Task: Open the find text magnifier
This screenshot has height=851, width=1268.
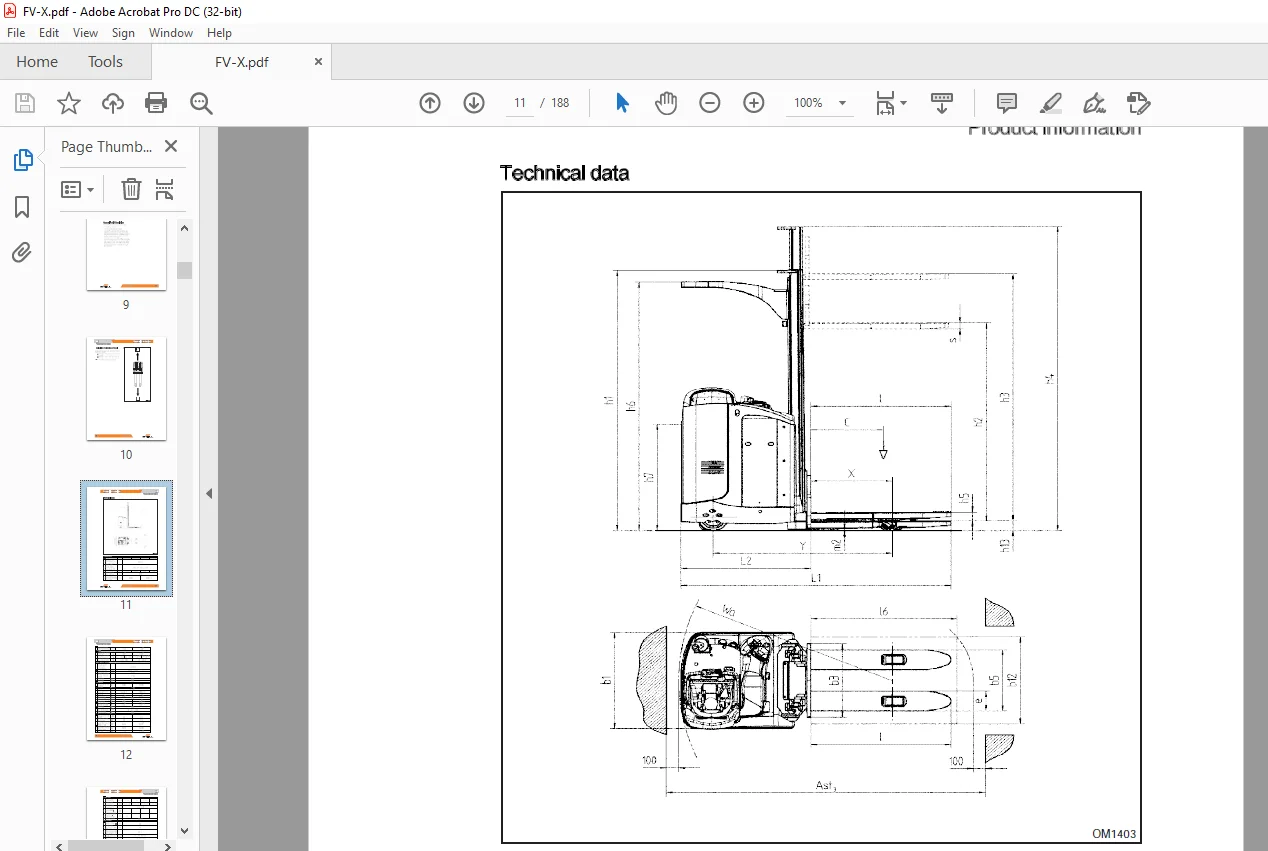Action: tap(201, 103)
